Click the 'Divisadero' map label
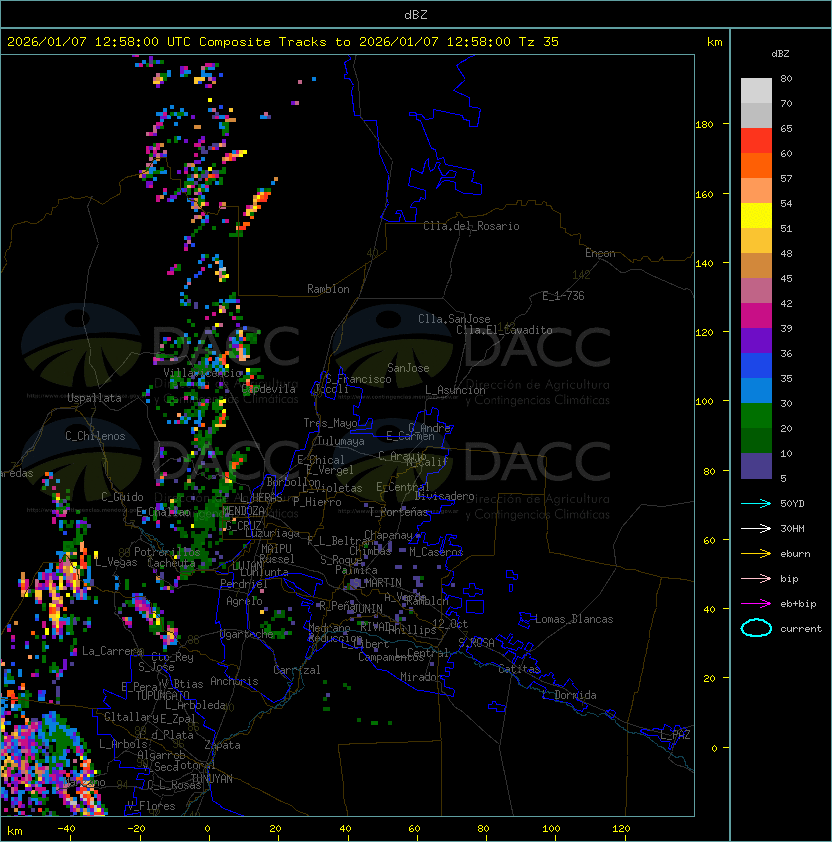This screenshot has height=842, width=832. pyautogui.click(x=445, y=496)
